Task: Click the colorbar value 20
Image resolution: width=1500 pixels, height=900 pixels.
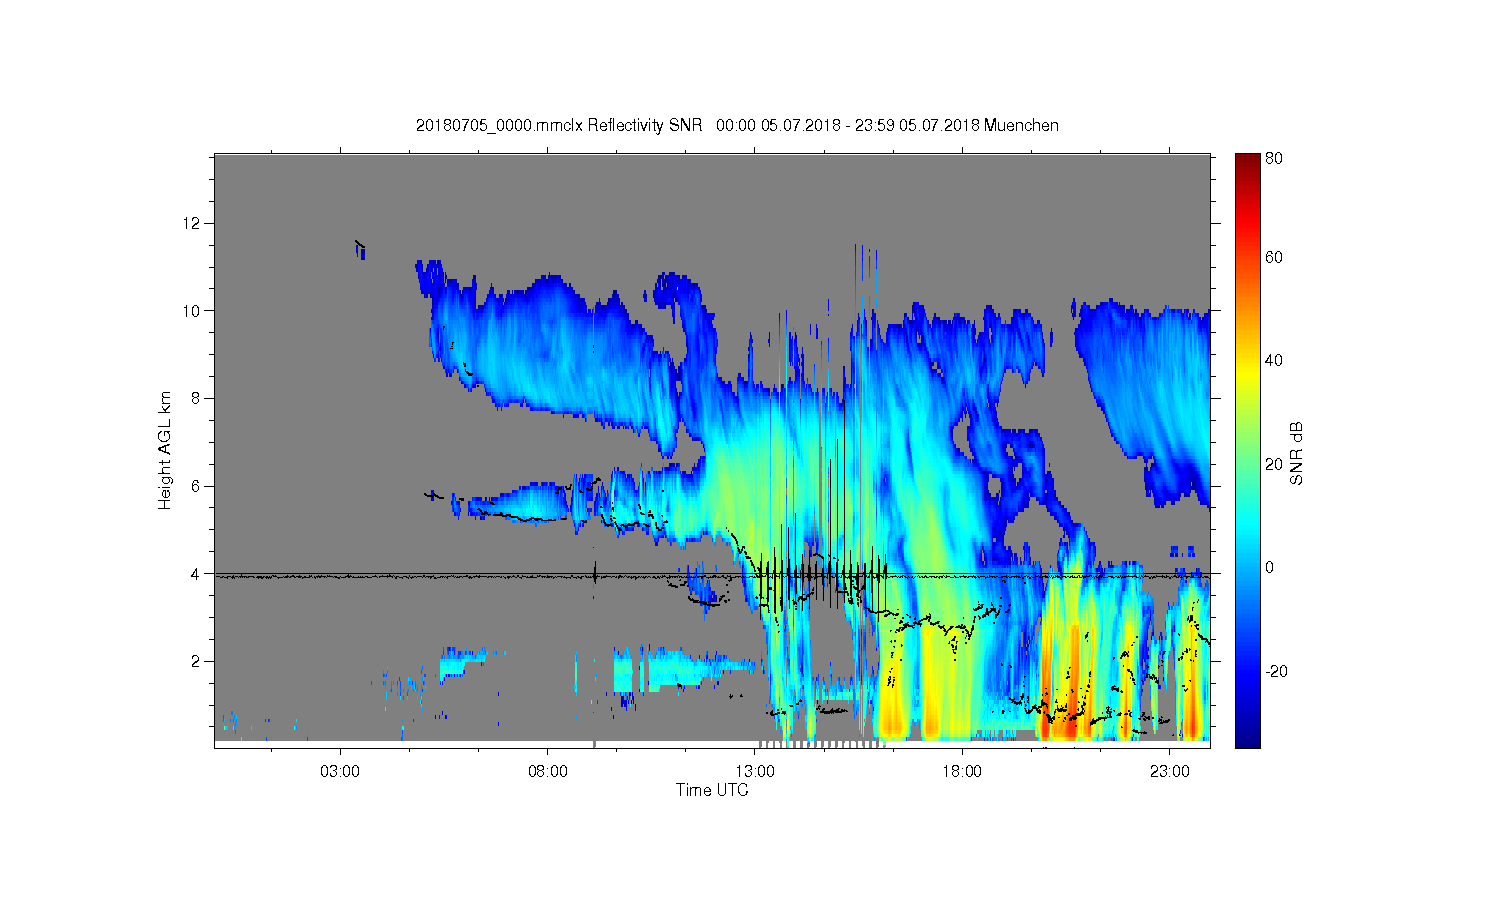Action: click(x=1274, y=464)
